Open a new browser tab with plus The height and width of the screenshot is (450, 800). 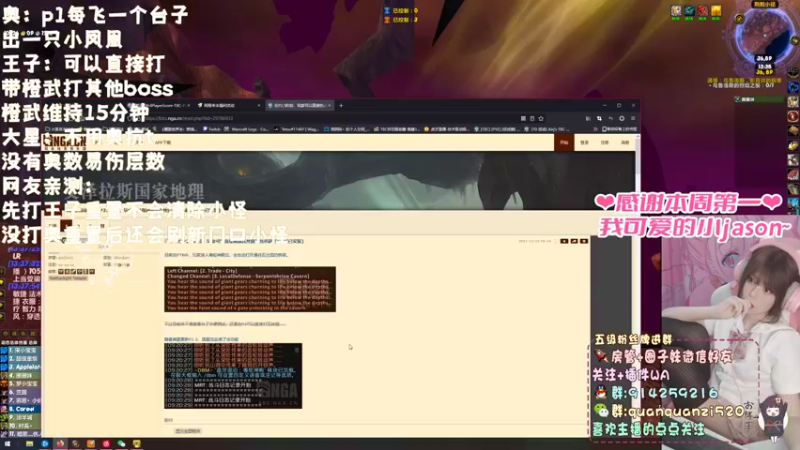(341, 106)
